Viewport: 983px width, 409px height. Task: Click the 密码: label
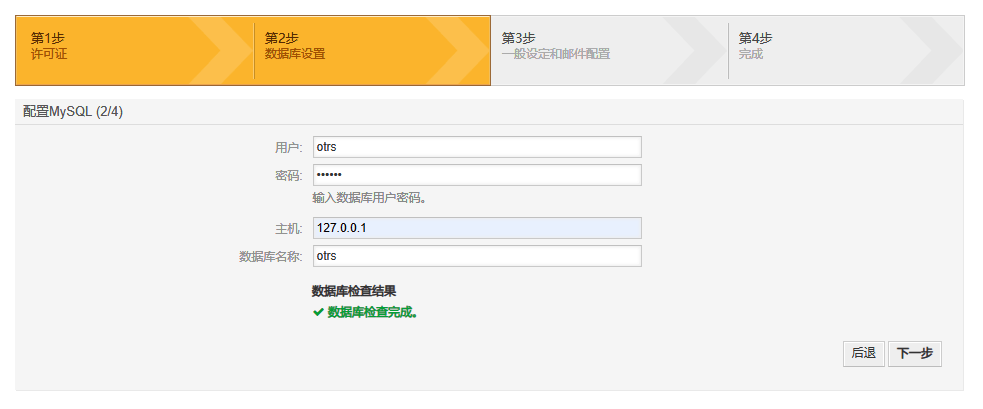tap(288, 176)
